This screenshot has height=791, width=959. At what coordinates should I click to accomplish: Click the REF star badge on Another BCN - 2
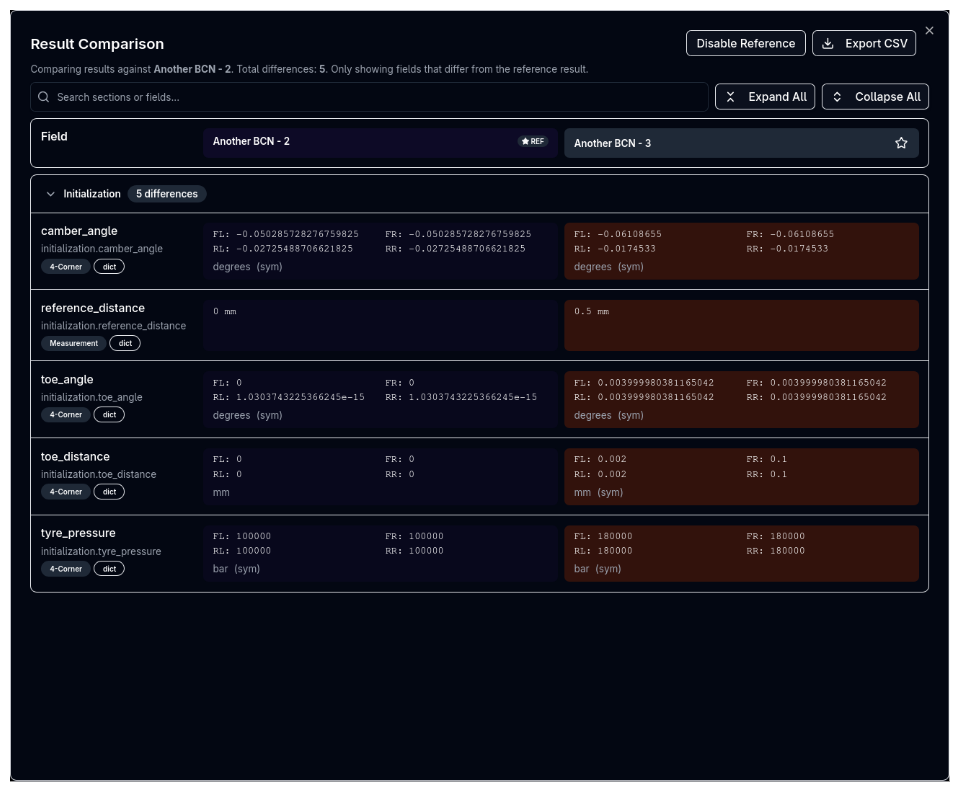point(533,141)
